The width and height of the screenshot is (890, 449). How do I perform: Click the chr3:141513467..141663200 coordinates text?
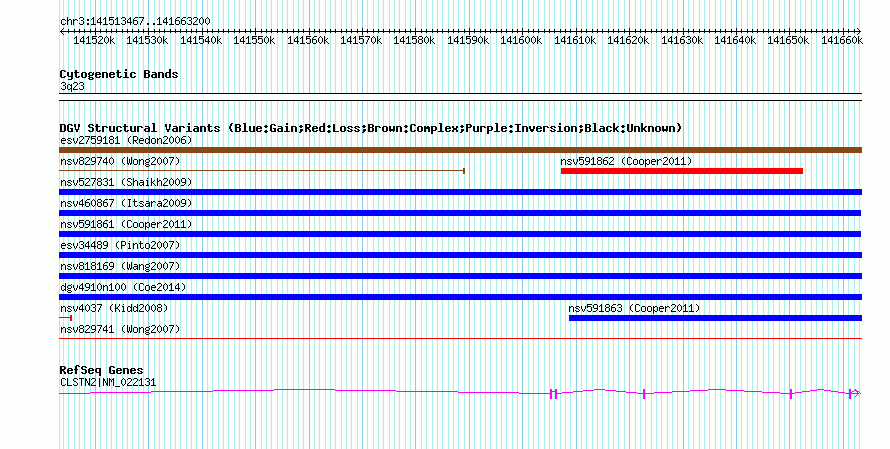click(135, 22)
